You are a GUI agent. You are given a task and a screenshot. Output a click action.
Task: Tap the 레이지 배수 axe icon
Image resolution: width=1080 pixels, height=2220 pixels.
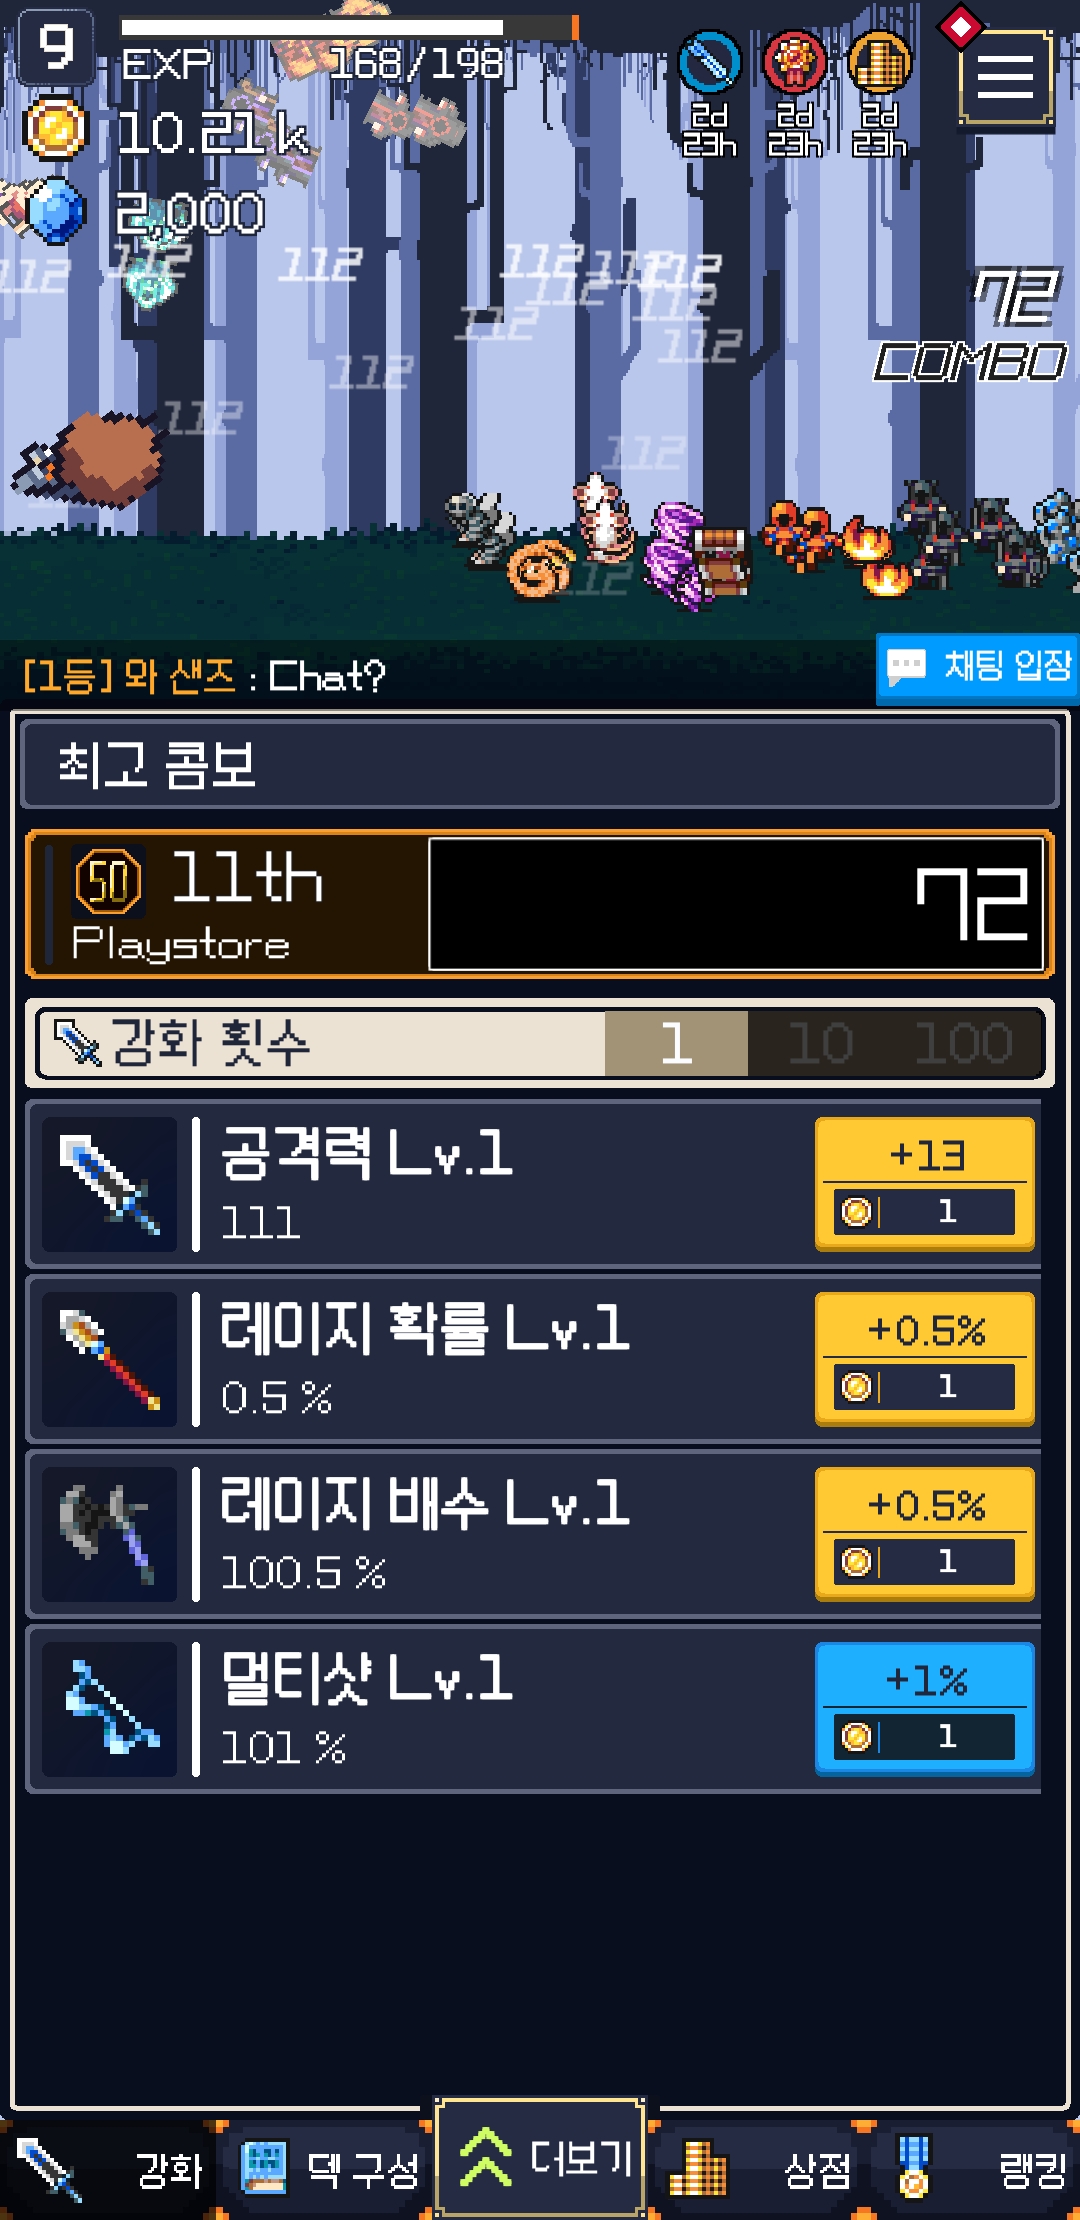pyautogui.click(x=109, y=1534)
